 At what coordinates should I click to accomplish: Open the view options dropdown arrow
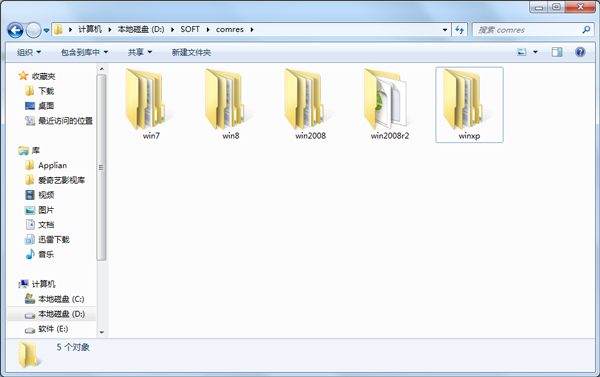(x=535, y=52)
